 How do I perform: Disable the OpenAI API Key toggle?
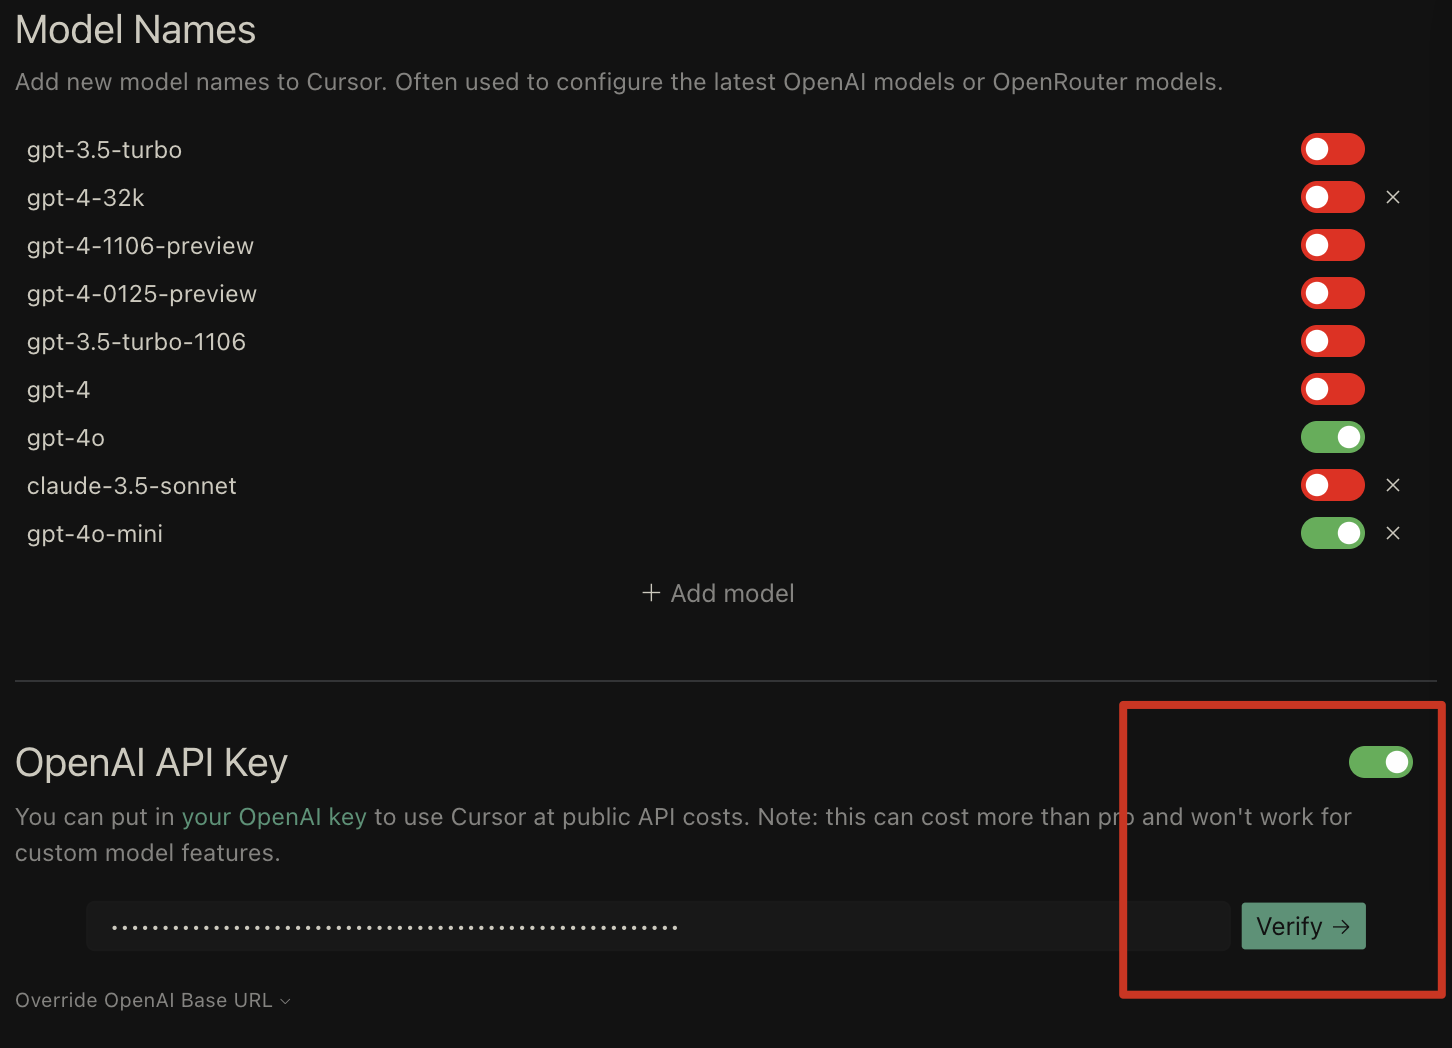(x=1381, y=762)
